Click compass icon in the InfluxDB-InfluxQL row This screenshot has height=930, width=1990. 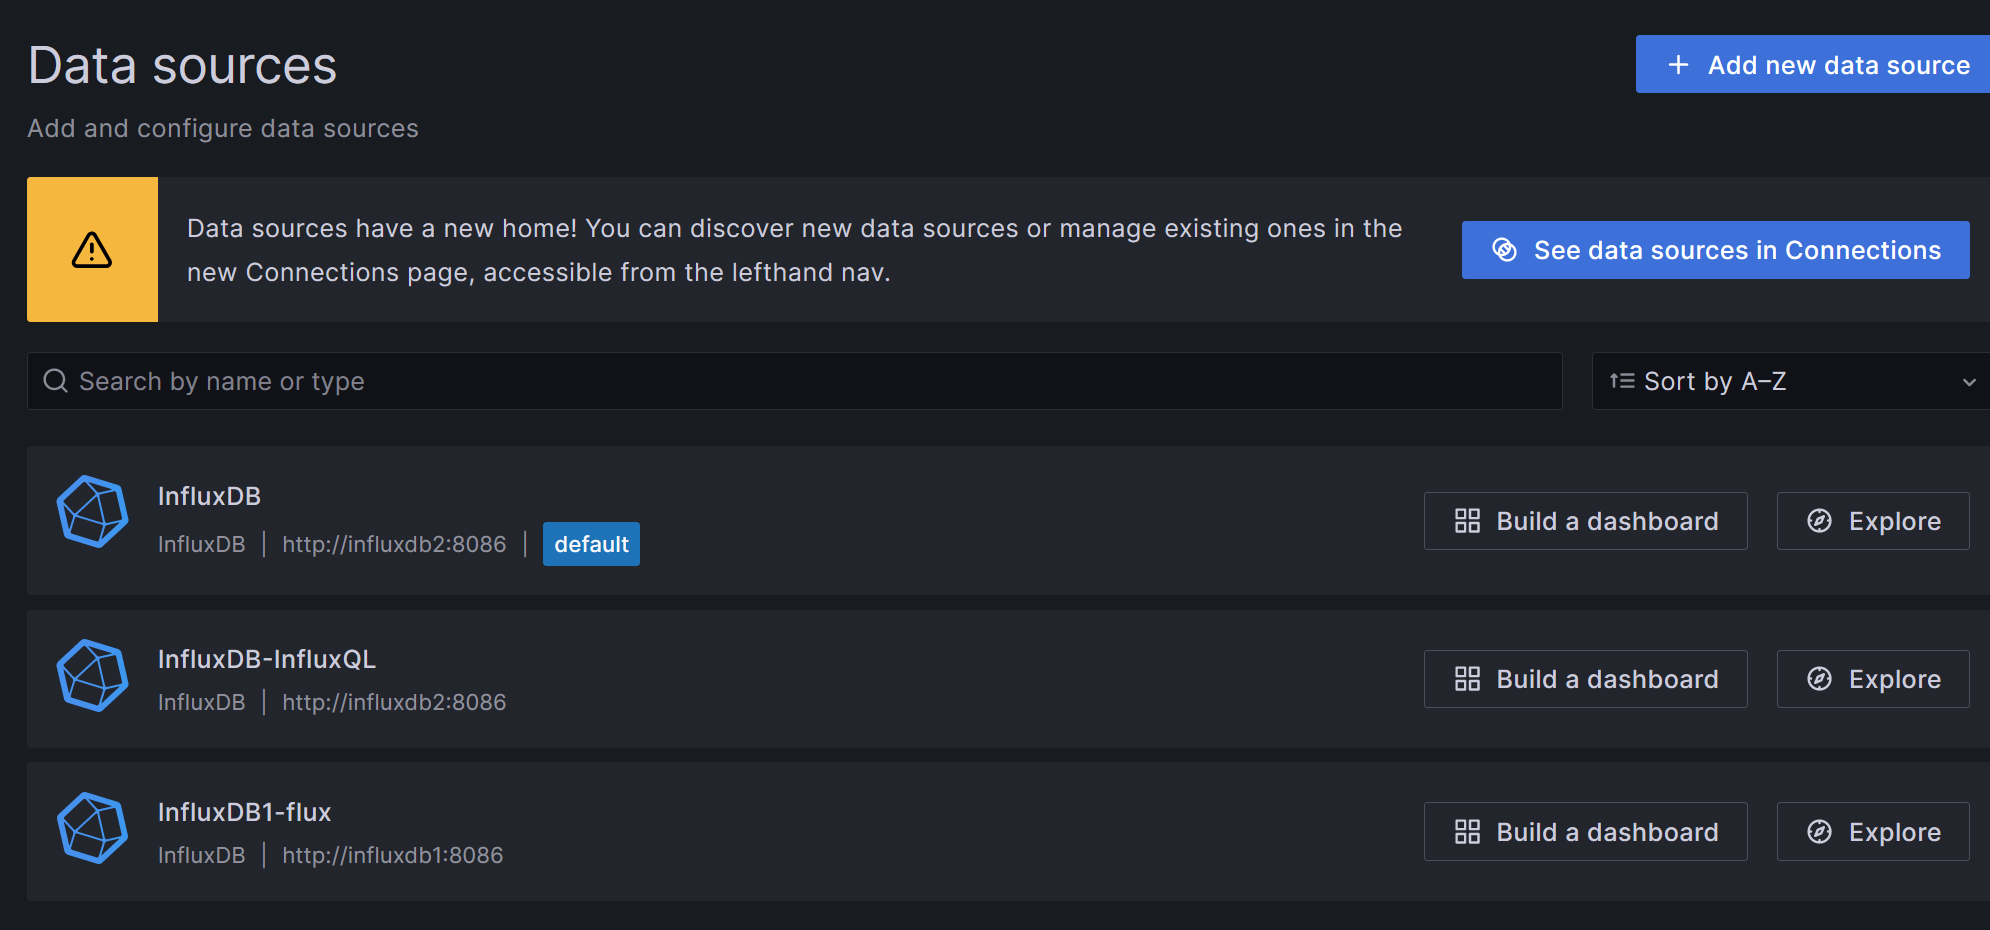coord(1820,679)
